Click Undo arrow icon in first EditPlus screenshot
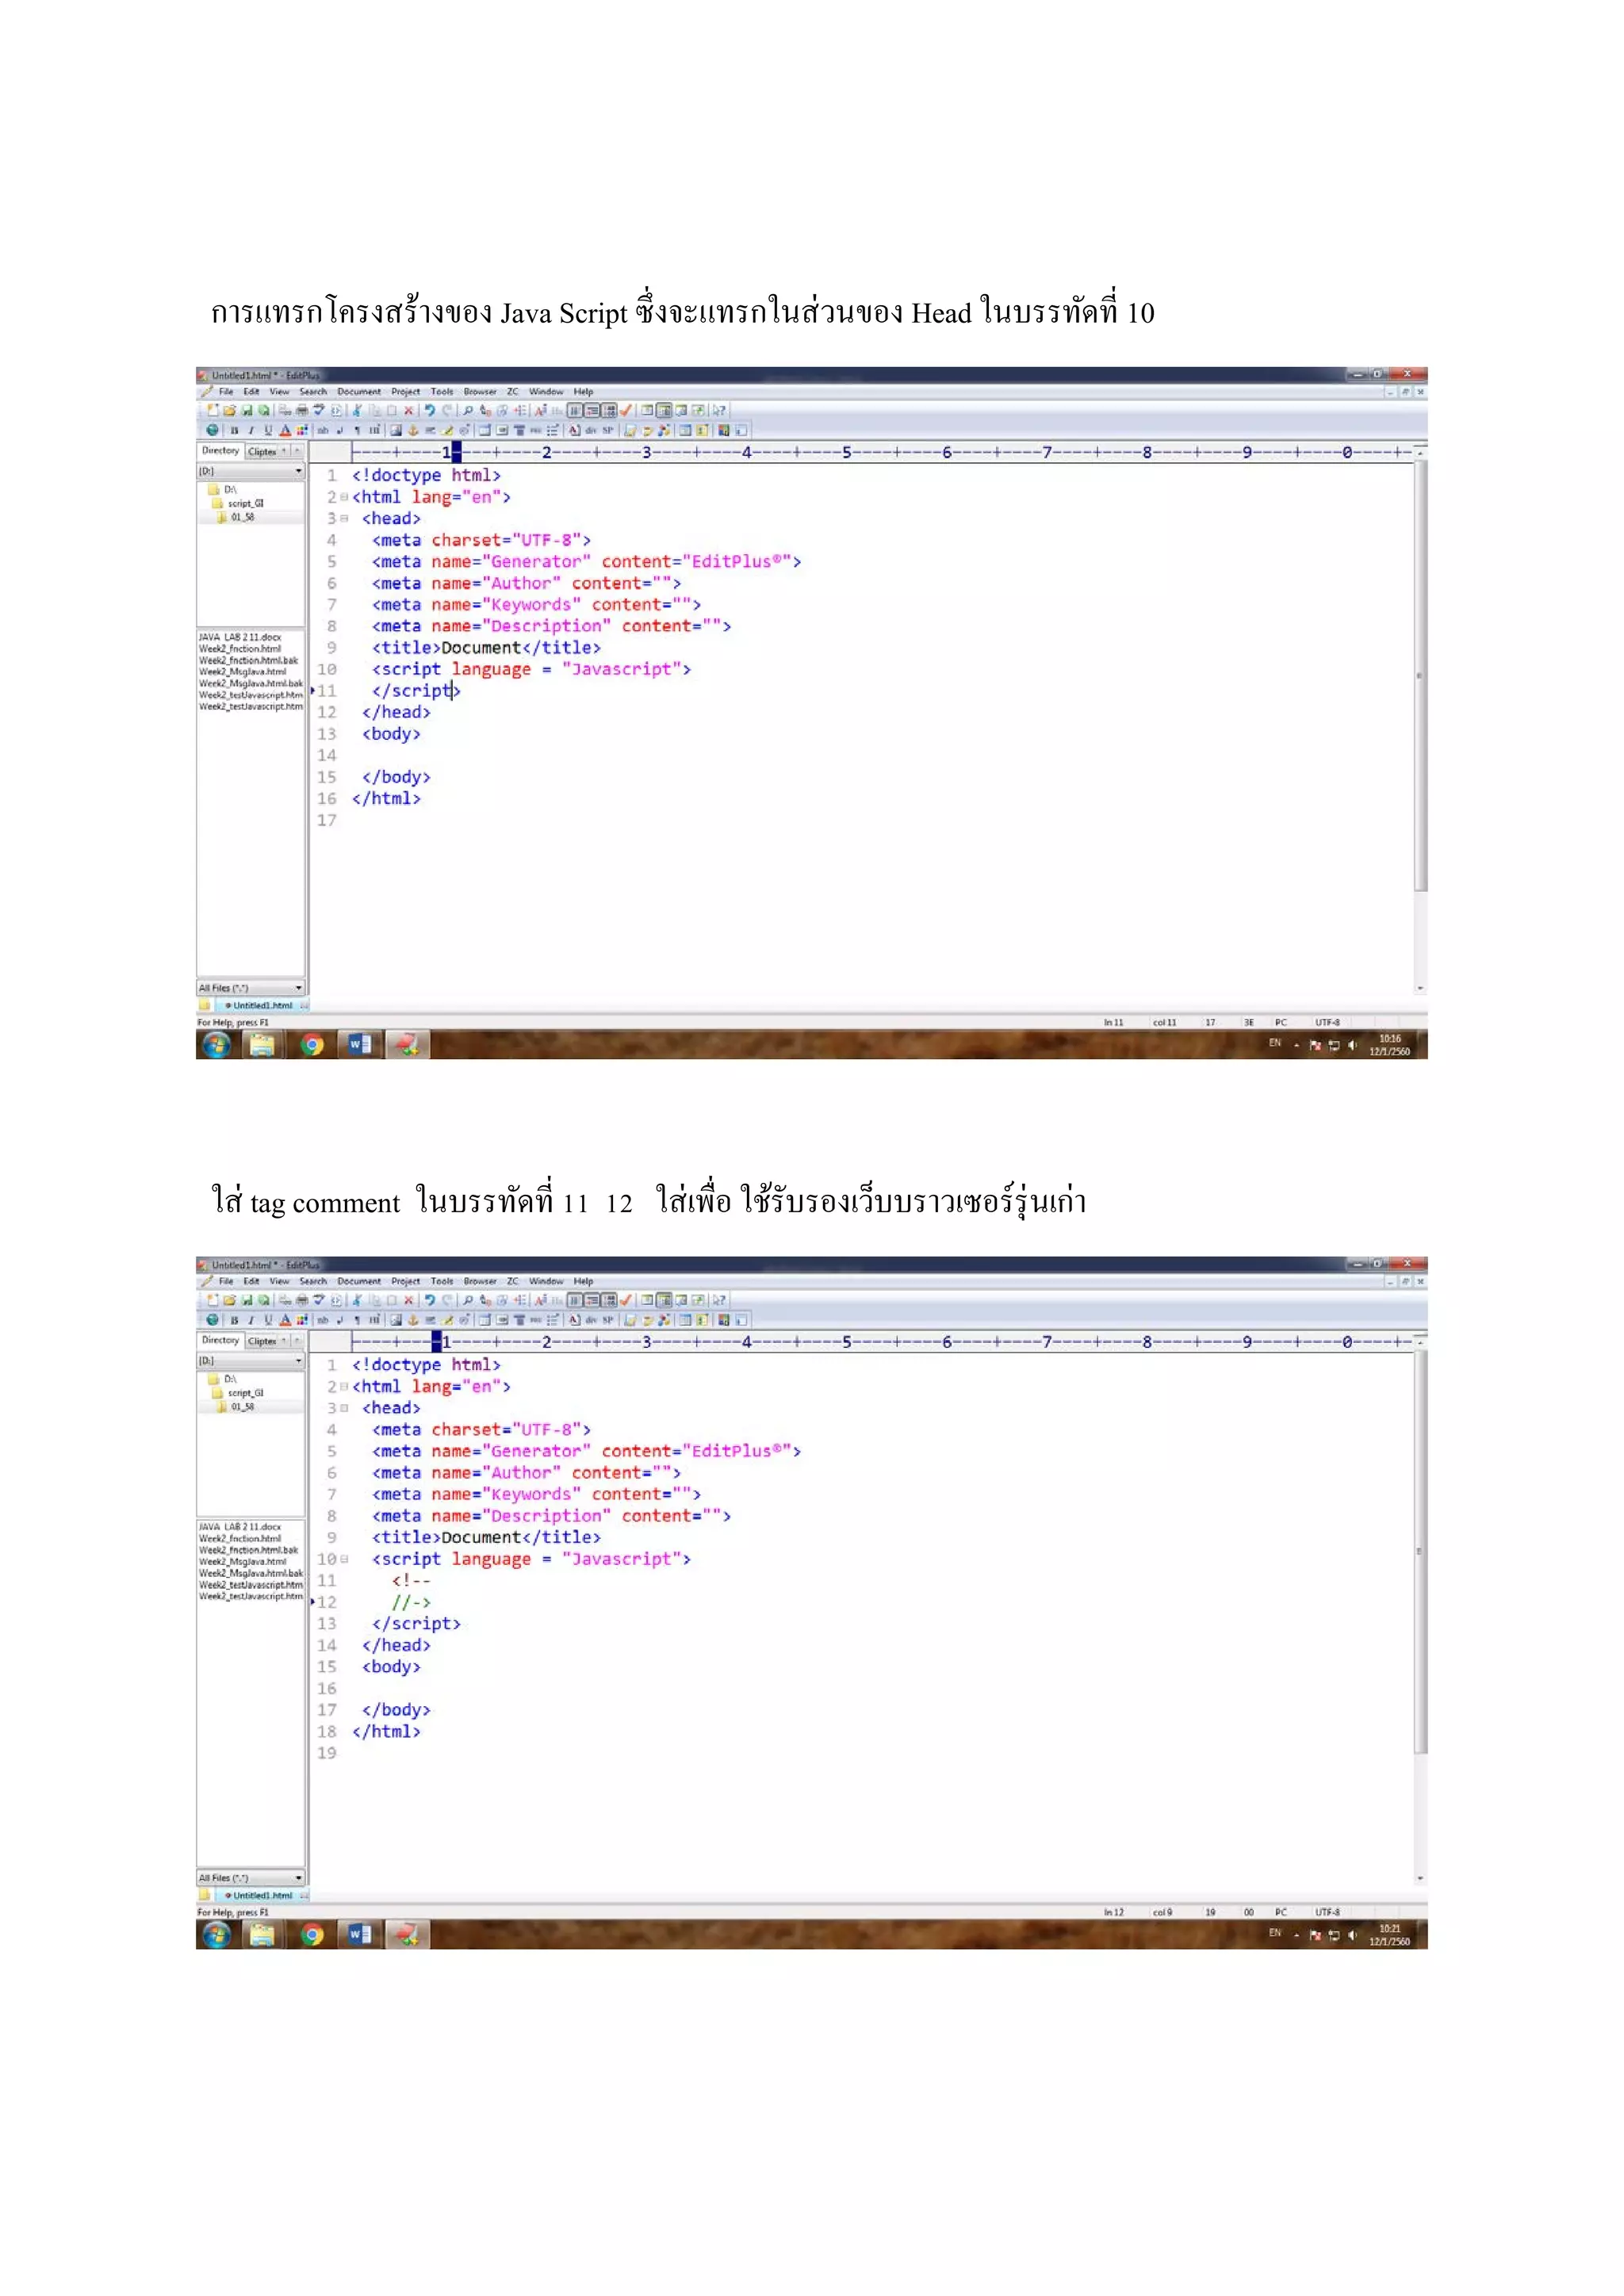The width and height of the screenshot is (1624, 2296). [430, 410]
